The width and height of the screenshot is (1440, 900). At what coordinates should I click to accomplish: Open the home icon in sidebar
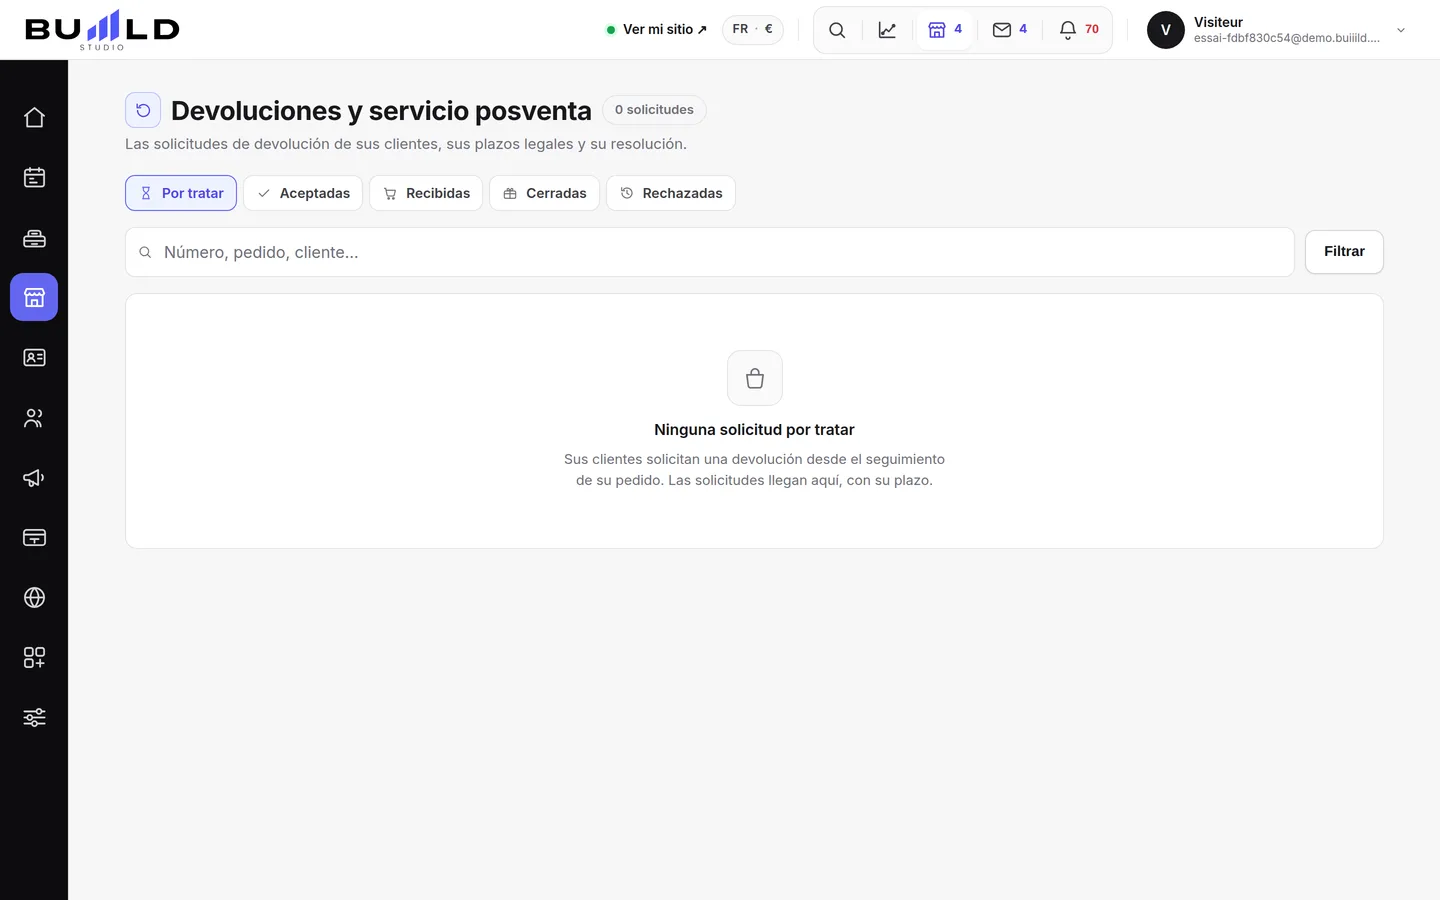[34, 118]
